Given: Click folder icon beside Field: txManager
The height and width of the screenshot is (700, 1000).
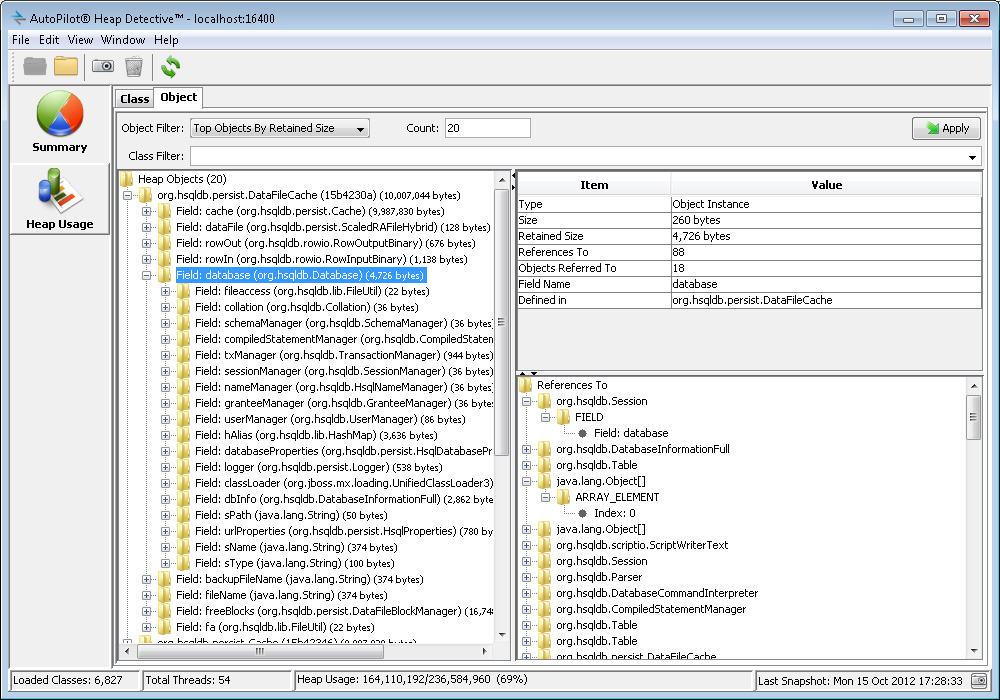Looking at the screenshot, I should coord(184,355).
